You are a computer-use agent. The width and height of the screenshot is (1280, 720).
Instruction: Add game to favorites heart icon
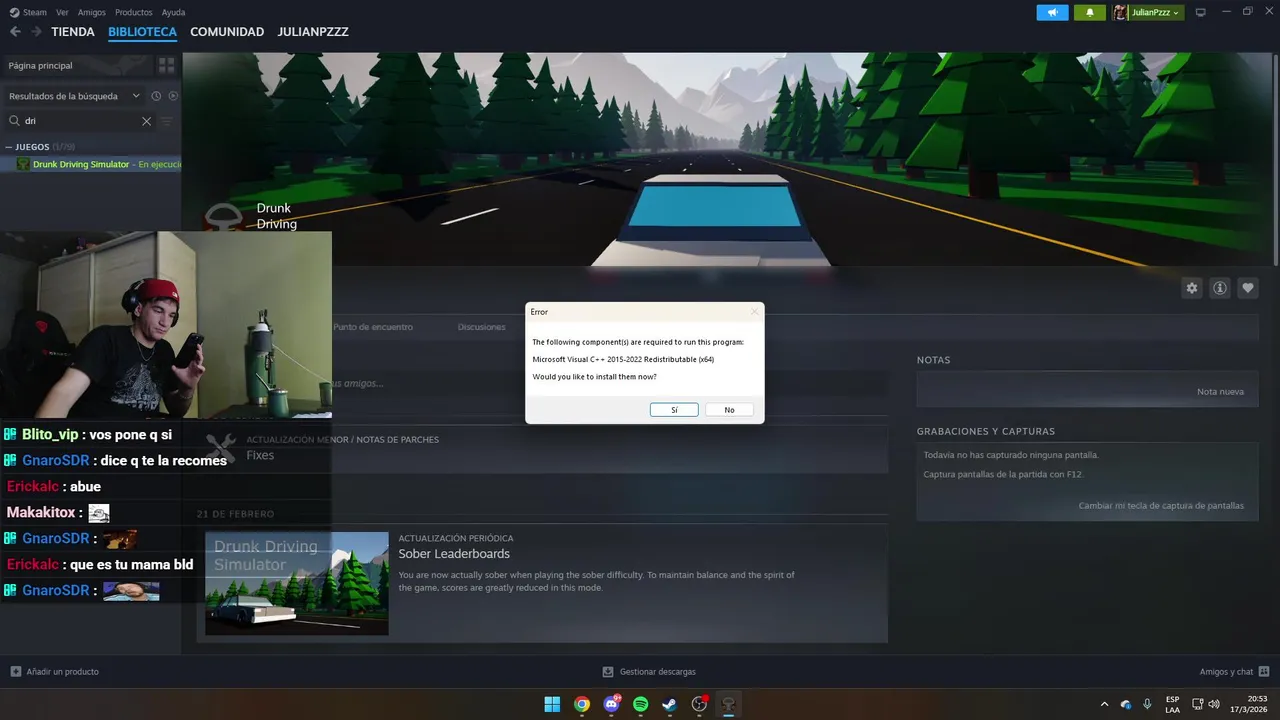click(x=1247, y=288)
